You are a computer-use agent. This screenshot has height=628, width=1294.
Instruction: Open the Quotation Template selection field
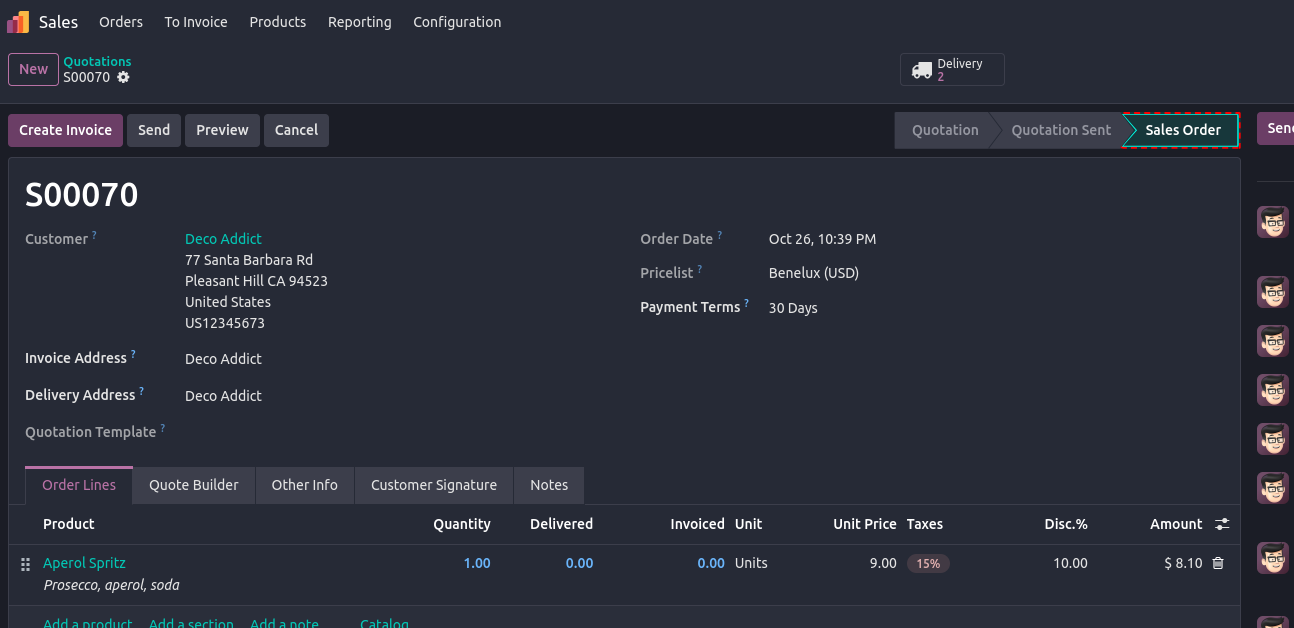click(400, 432)
